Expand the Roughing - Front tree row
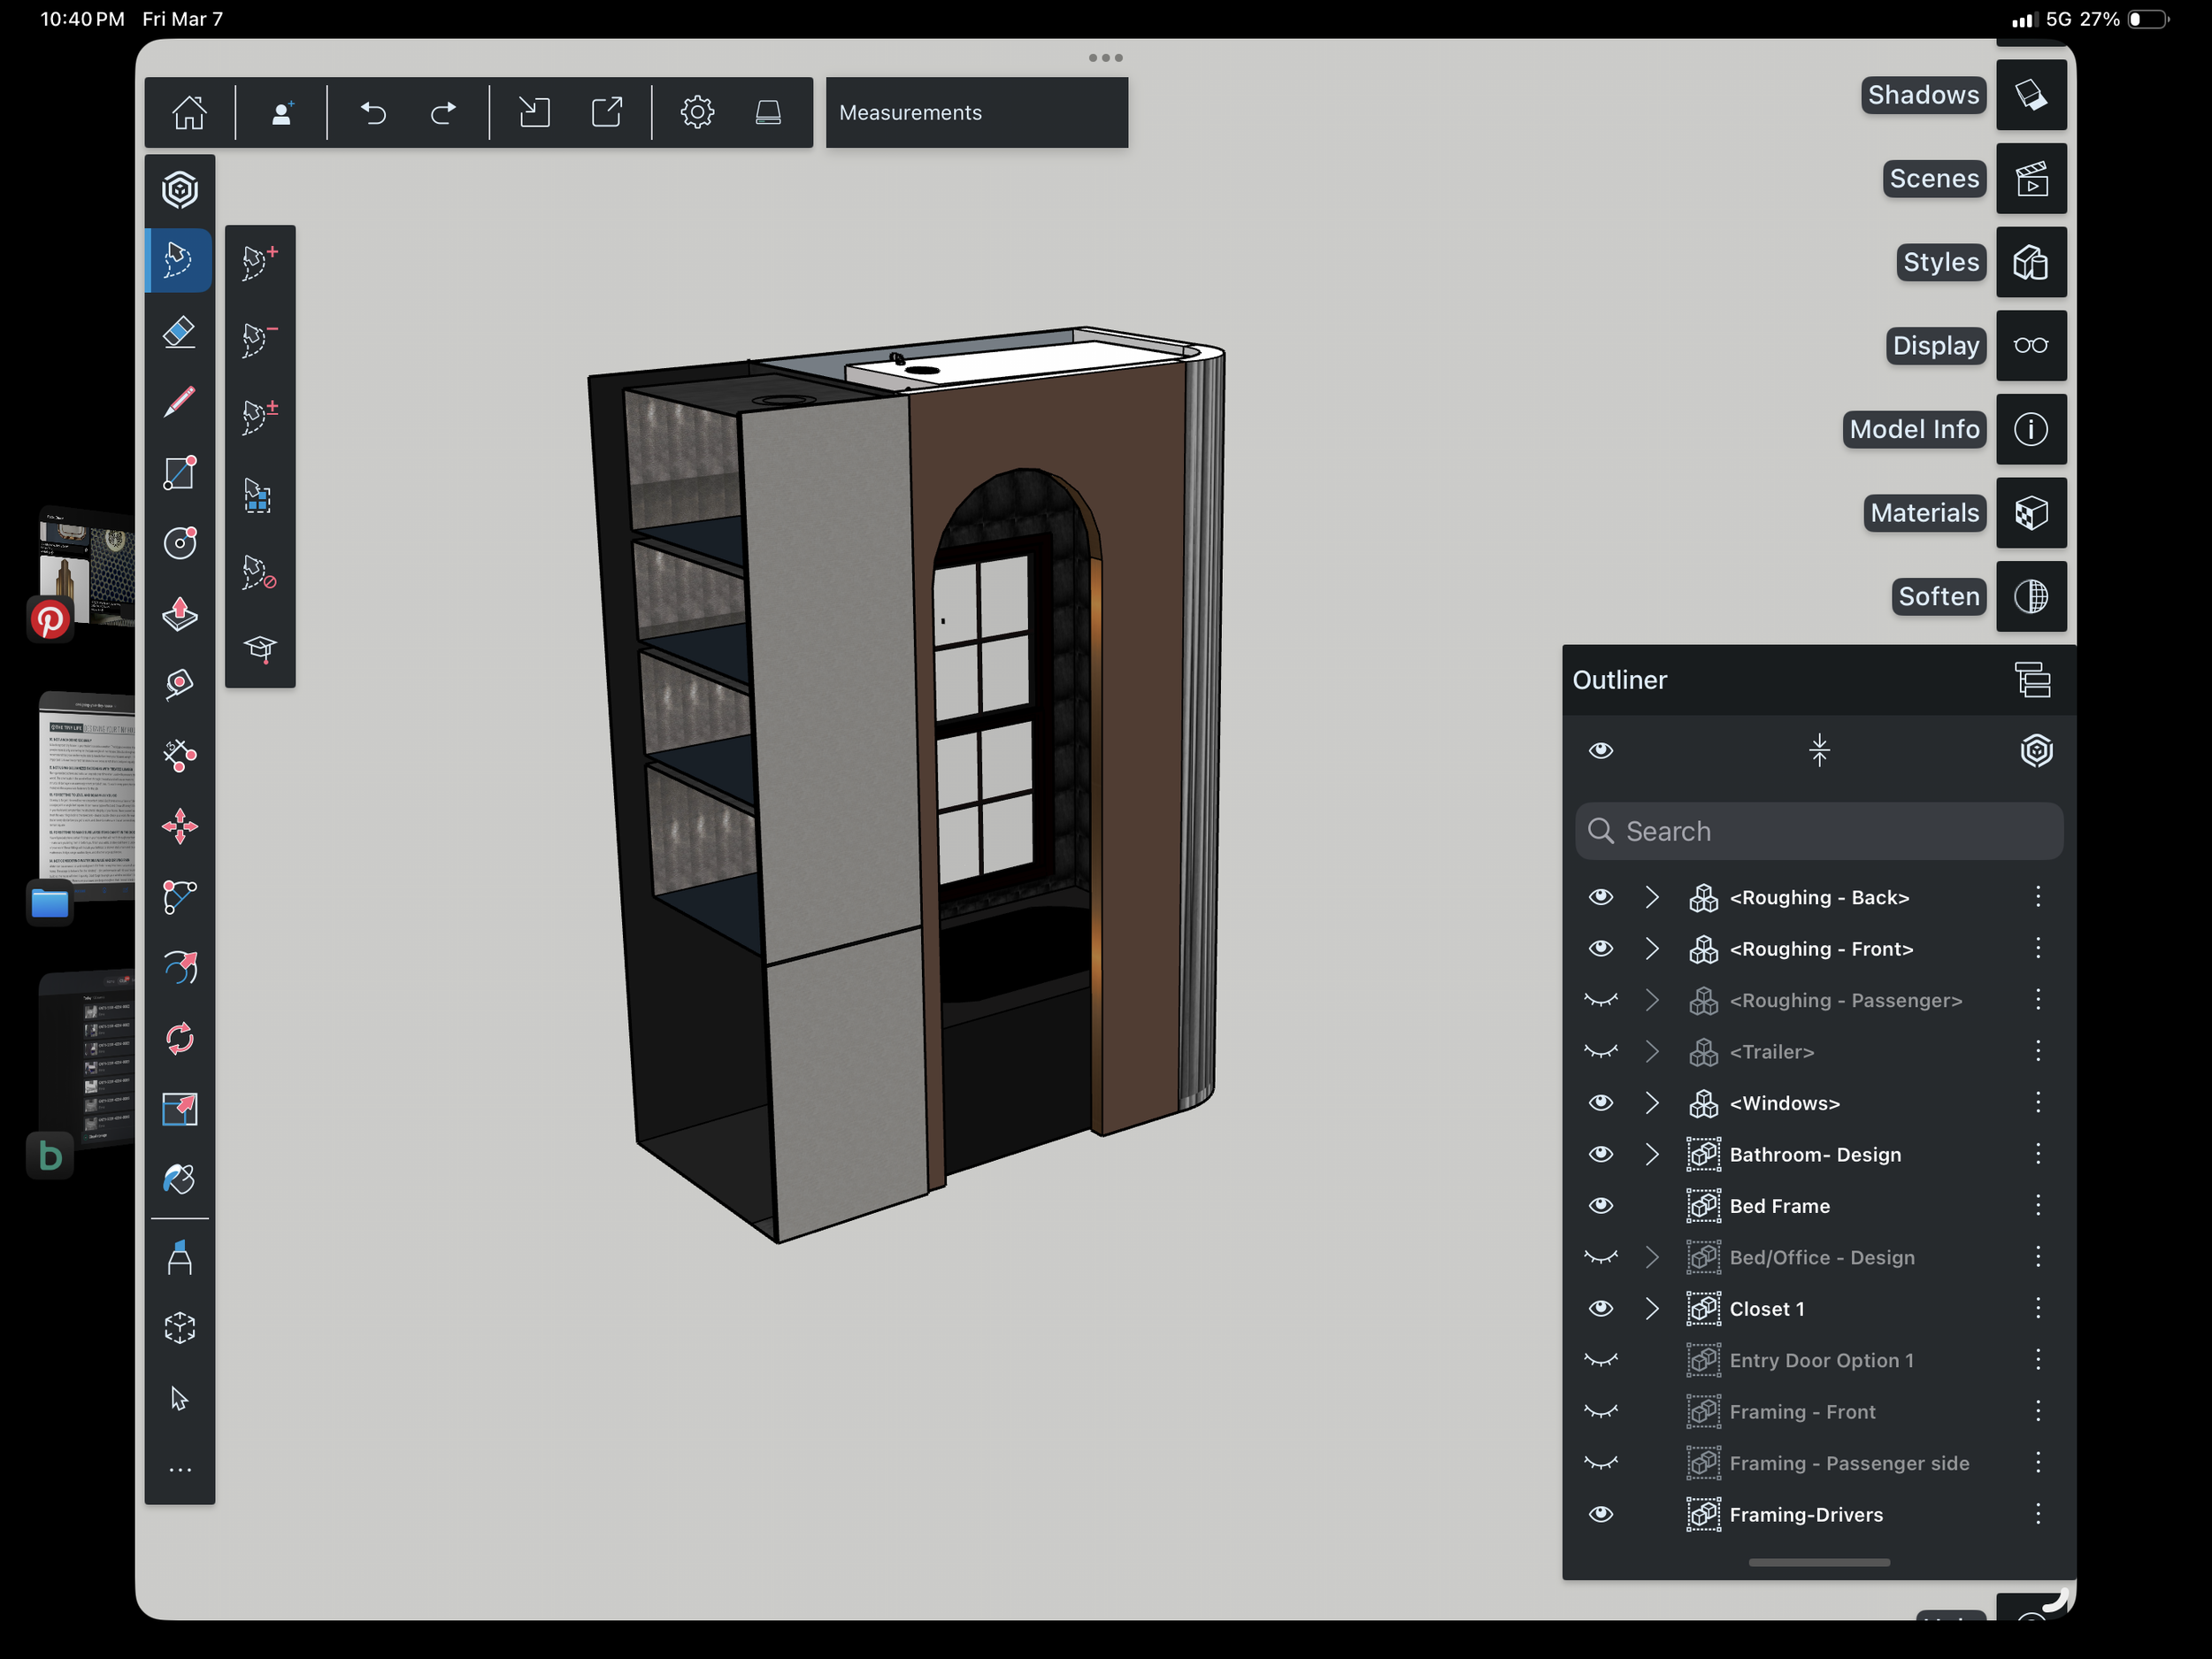The image size is (2212, 1659). 1652,948
